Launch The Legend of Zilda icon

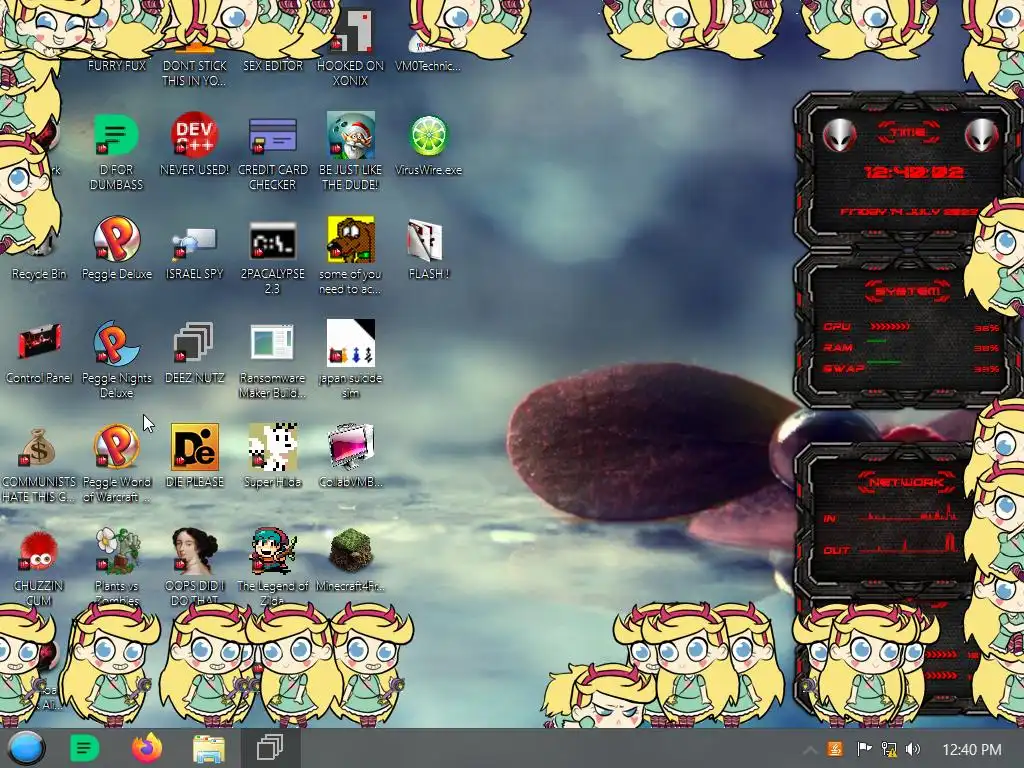click(x=272, y=551)
